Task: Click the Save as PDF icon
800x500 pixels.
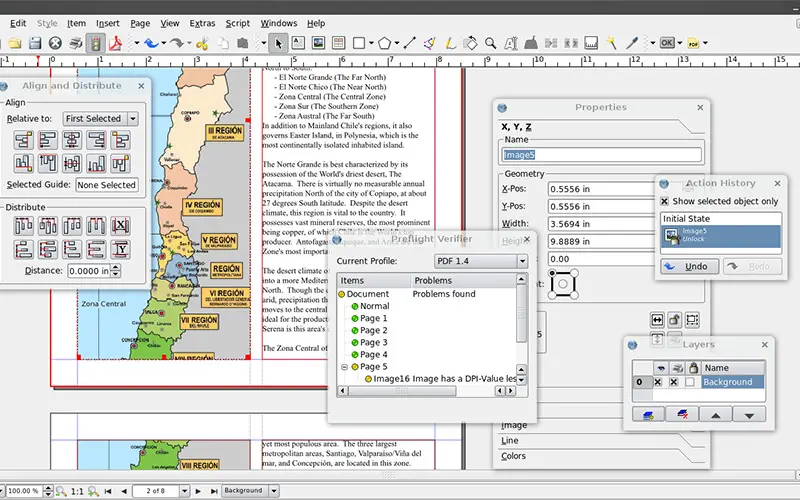Action: tap(116, 43)
